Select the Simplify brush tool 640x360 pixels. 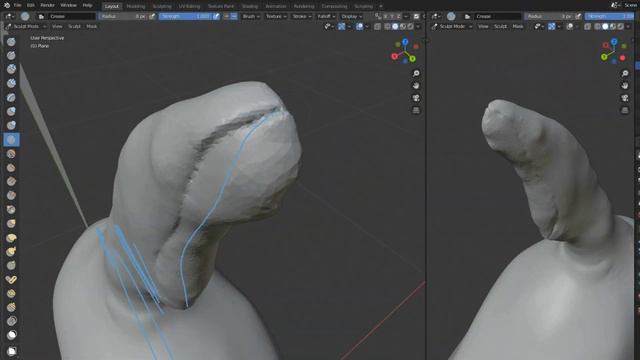tap(11, 321)
